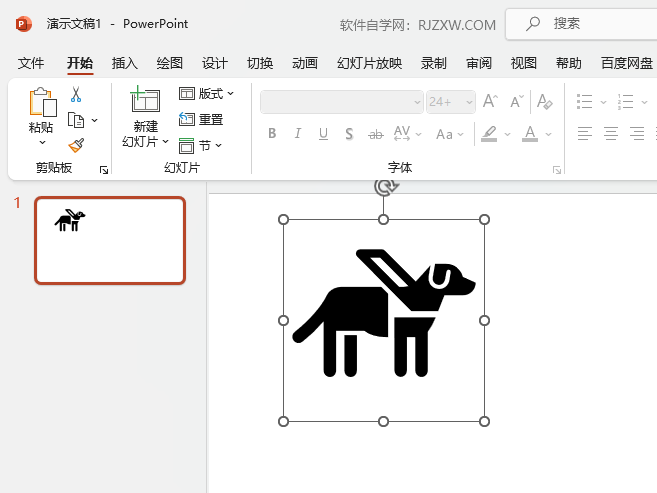This screenshot has width=657, height=493.
Task: Switch to the Design (设计) tab
Action: point(215,63)
